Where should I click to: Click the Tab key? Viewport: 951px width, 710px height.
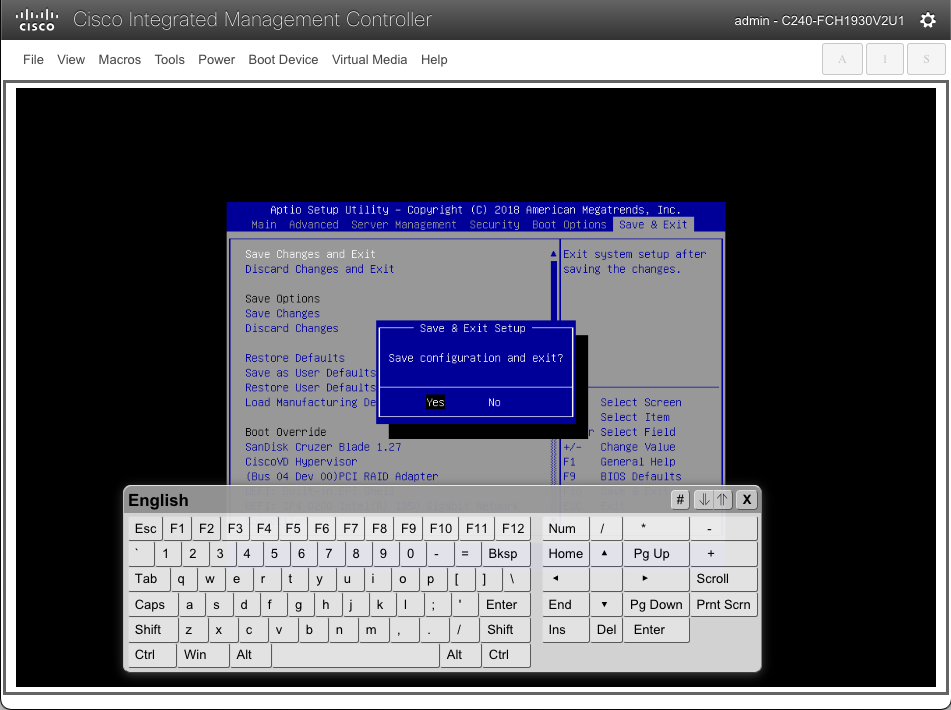(x=149, y=578)
